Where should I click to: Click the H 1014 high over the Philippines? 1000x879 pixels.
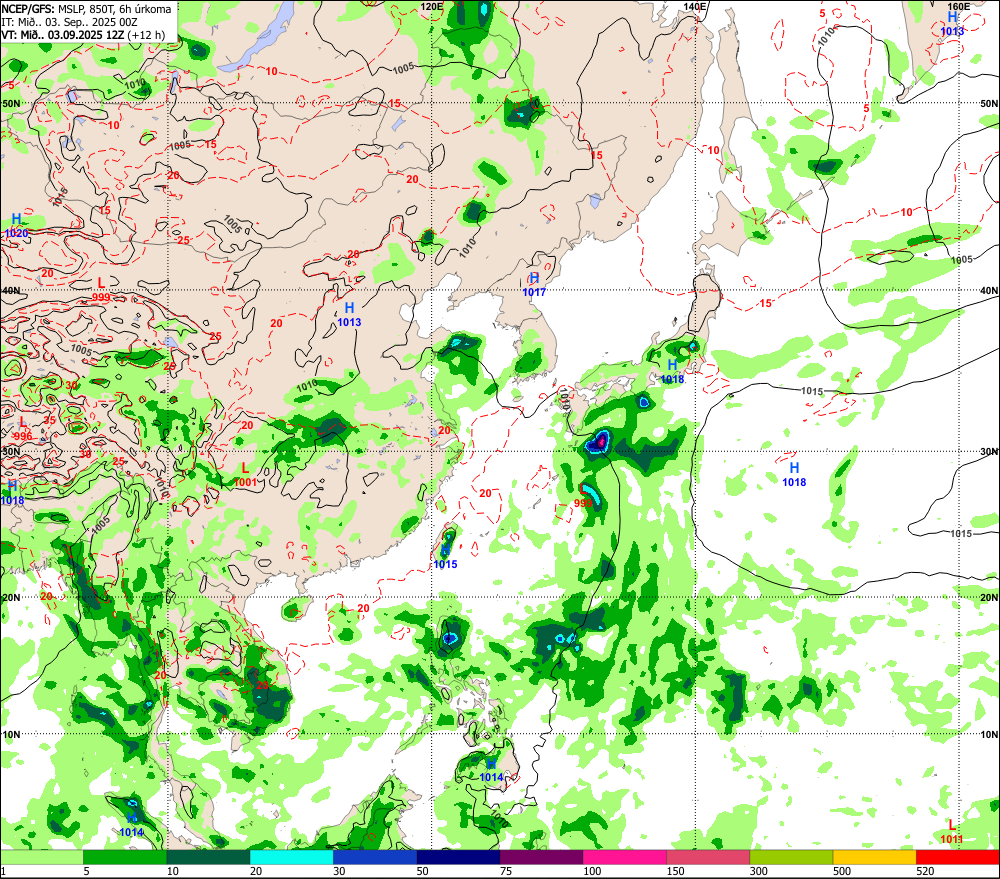tap(491, 770)
